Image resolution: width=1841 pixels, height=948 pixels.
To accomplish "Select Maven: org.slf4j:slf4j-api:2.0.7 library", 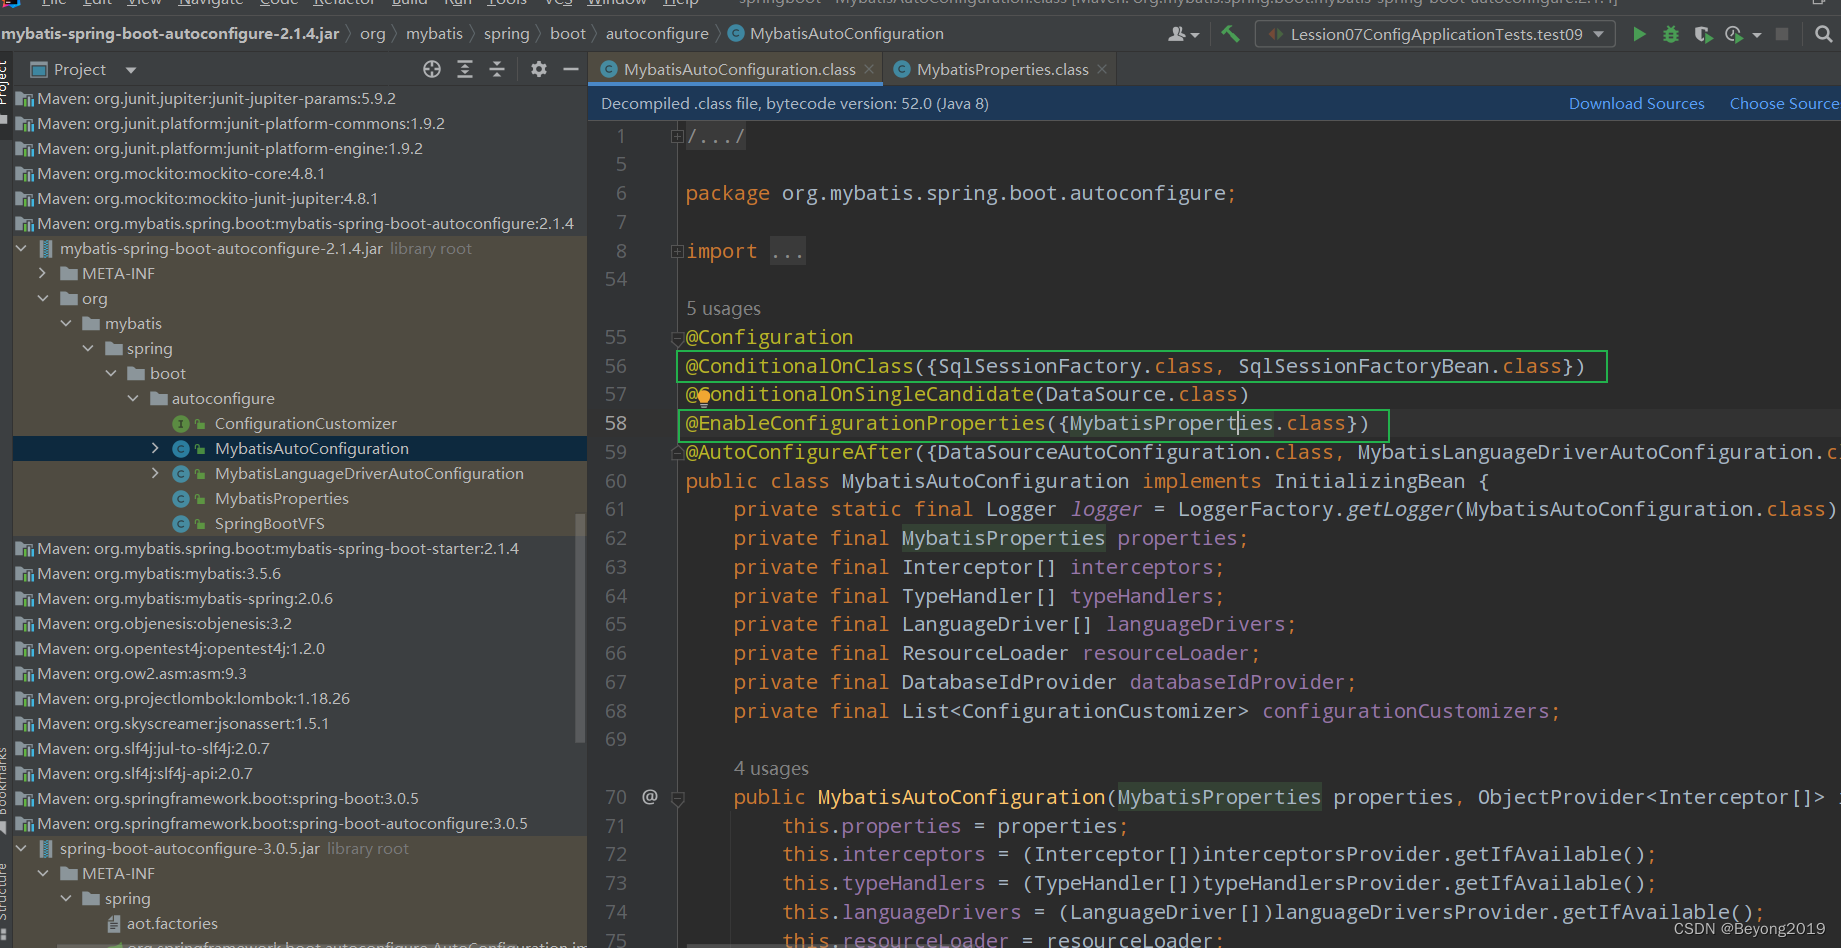I will click(x=144, y=773).
